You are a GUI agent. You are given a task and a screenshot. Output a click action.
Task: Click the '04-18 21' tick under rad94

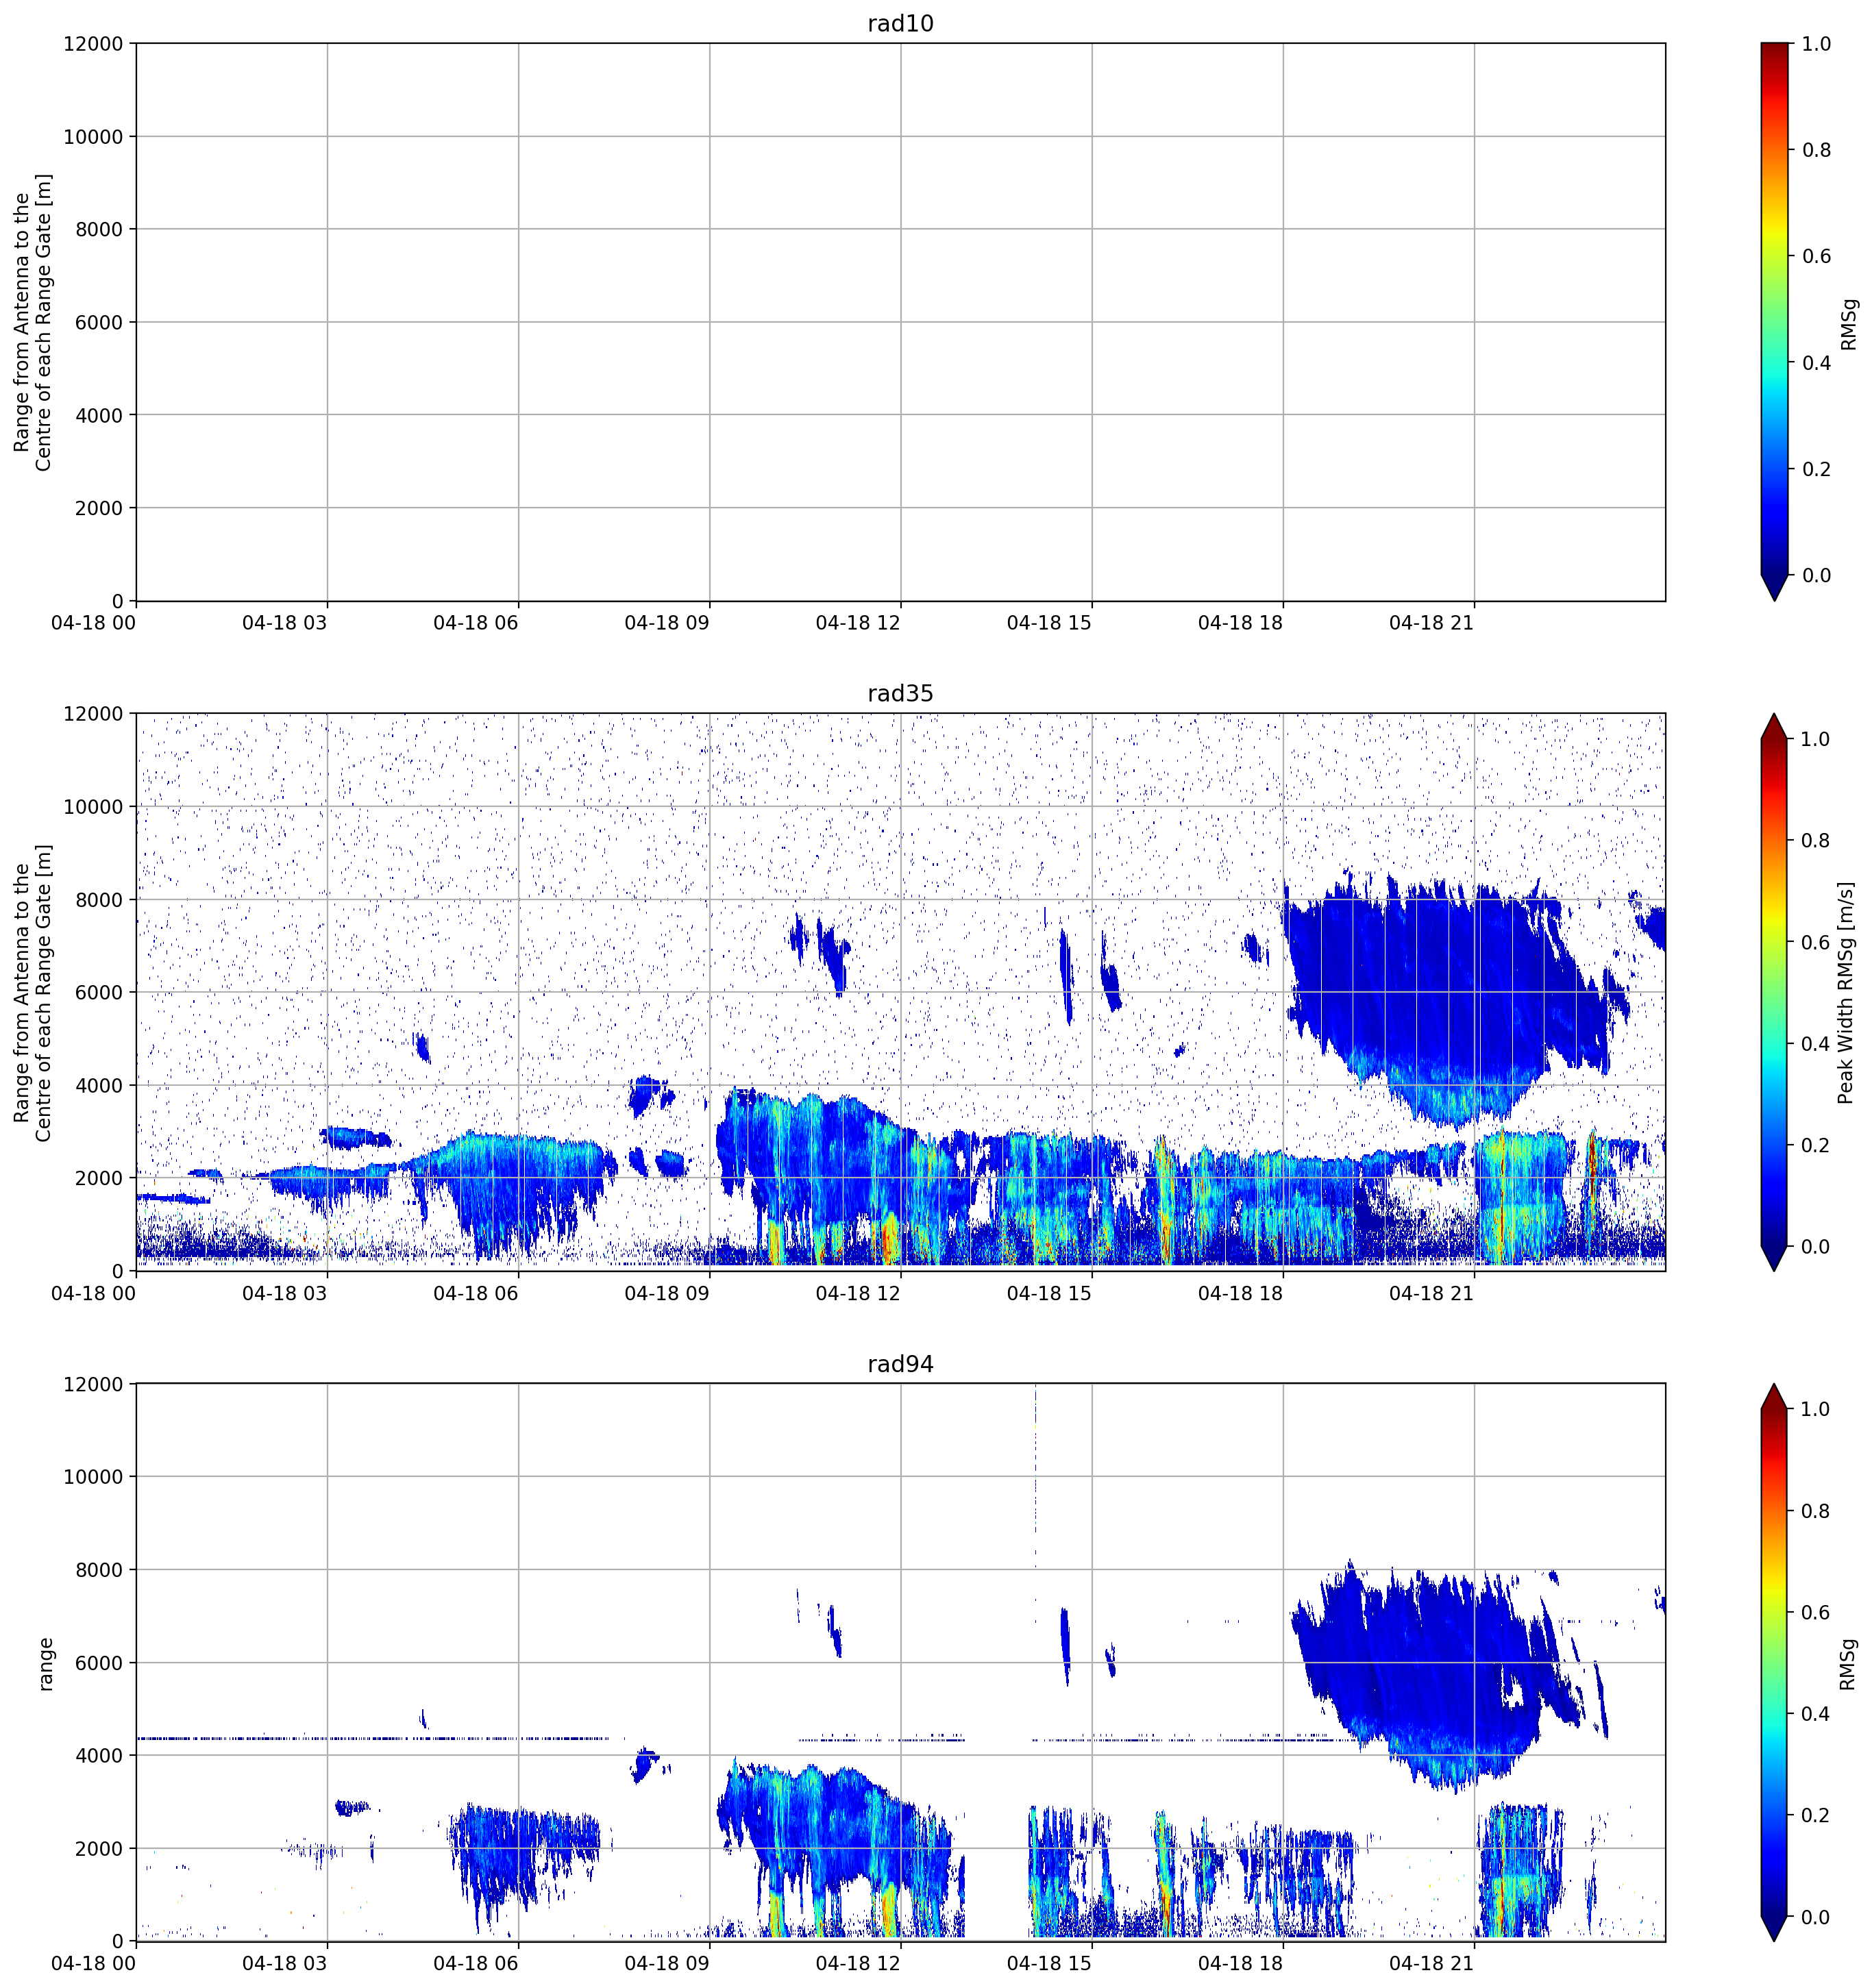click(1431, 1963)
